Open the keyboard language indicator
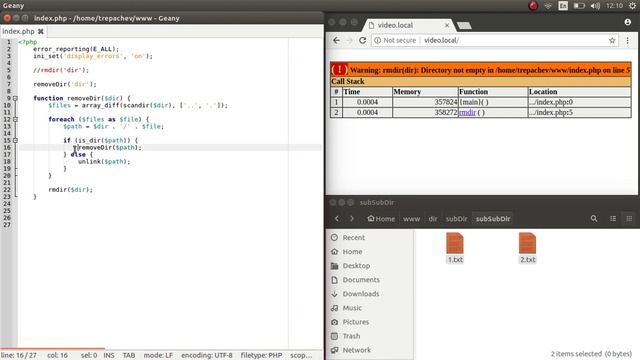 tap(563, 6)
